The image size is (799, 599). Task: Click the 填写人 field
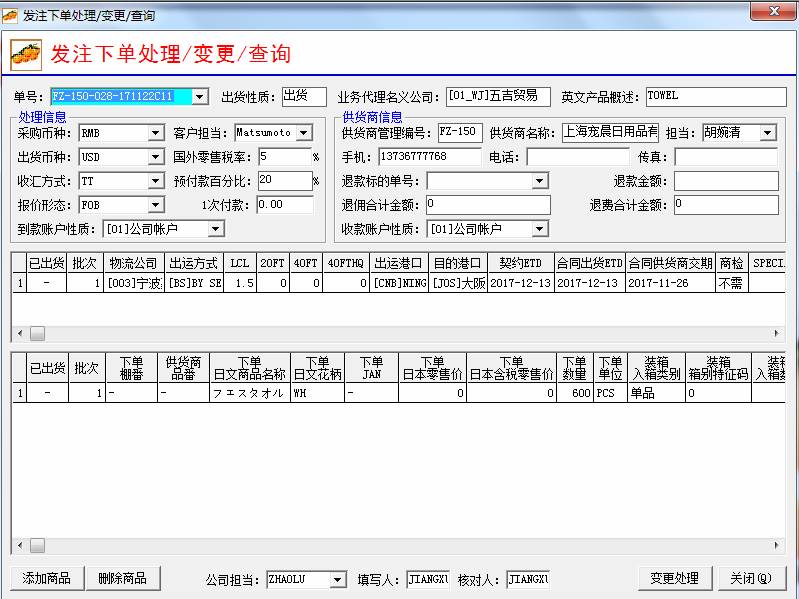[x=428, y=580]
